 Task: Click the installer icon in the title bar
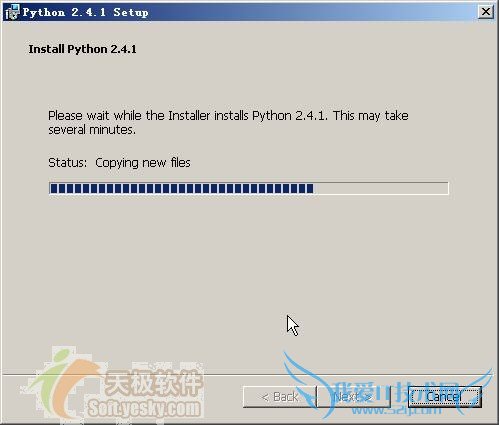(12, 13)
